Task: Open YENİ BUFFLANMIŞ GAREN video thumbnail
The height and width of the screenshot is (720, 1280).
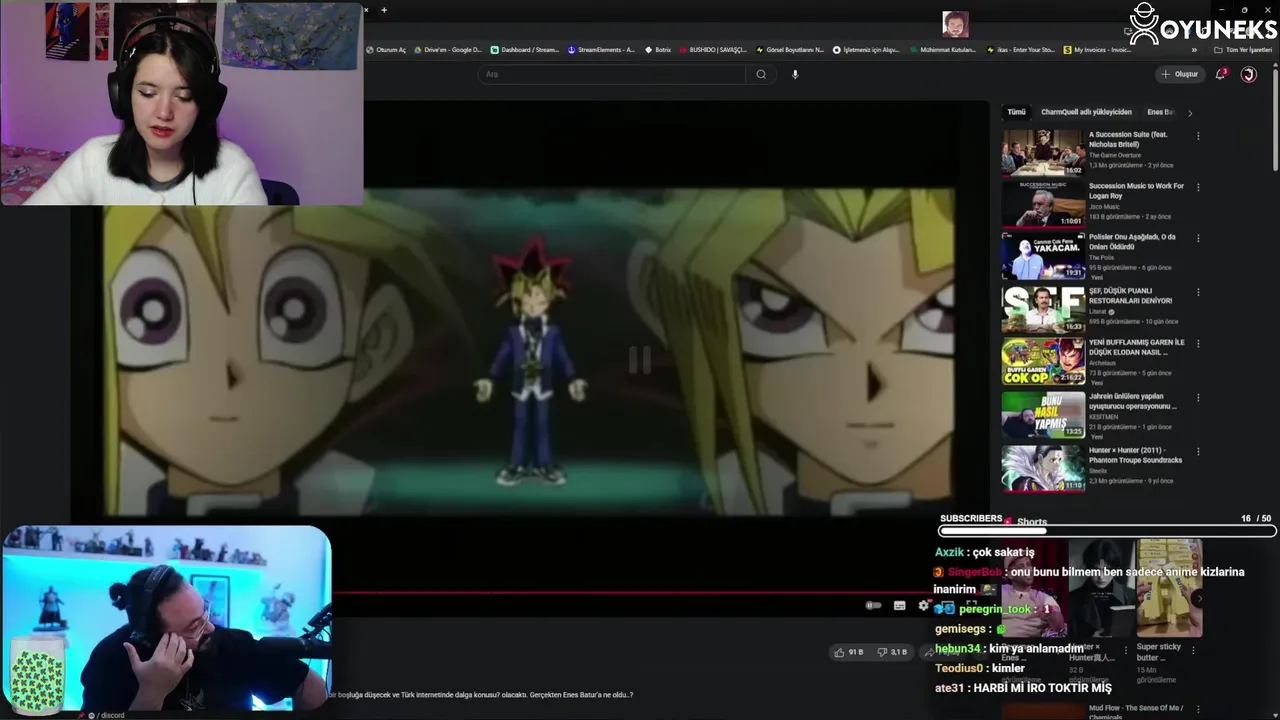Action: (1043, 361)
